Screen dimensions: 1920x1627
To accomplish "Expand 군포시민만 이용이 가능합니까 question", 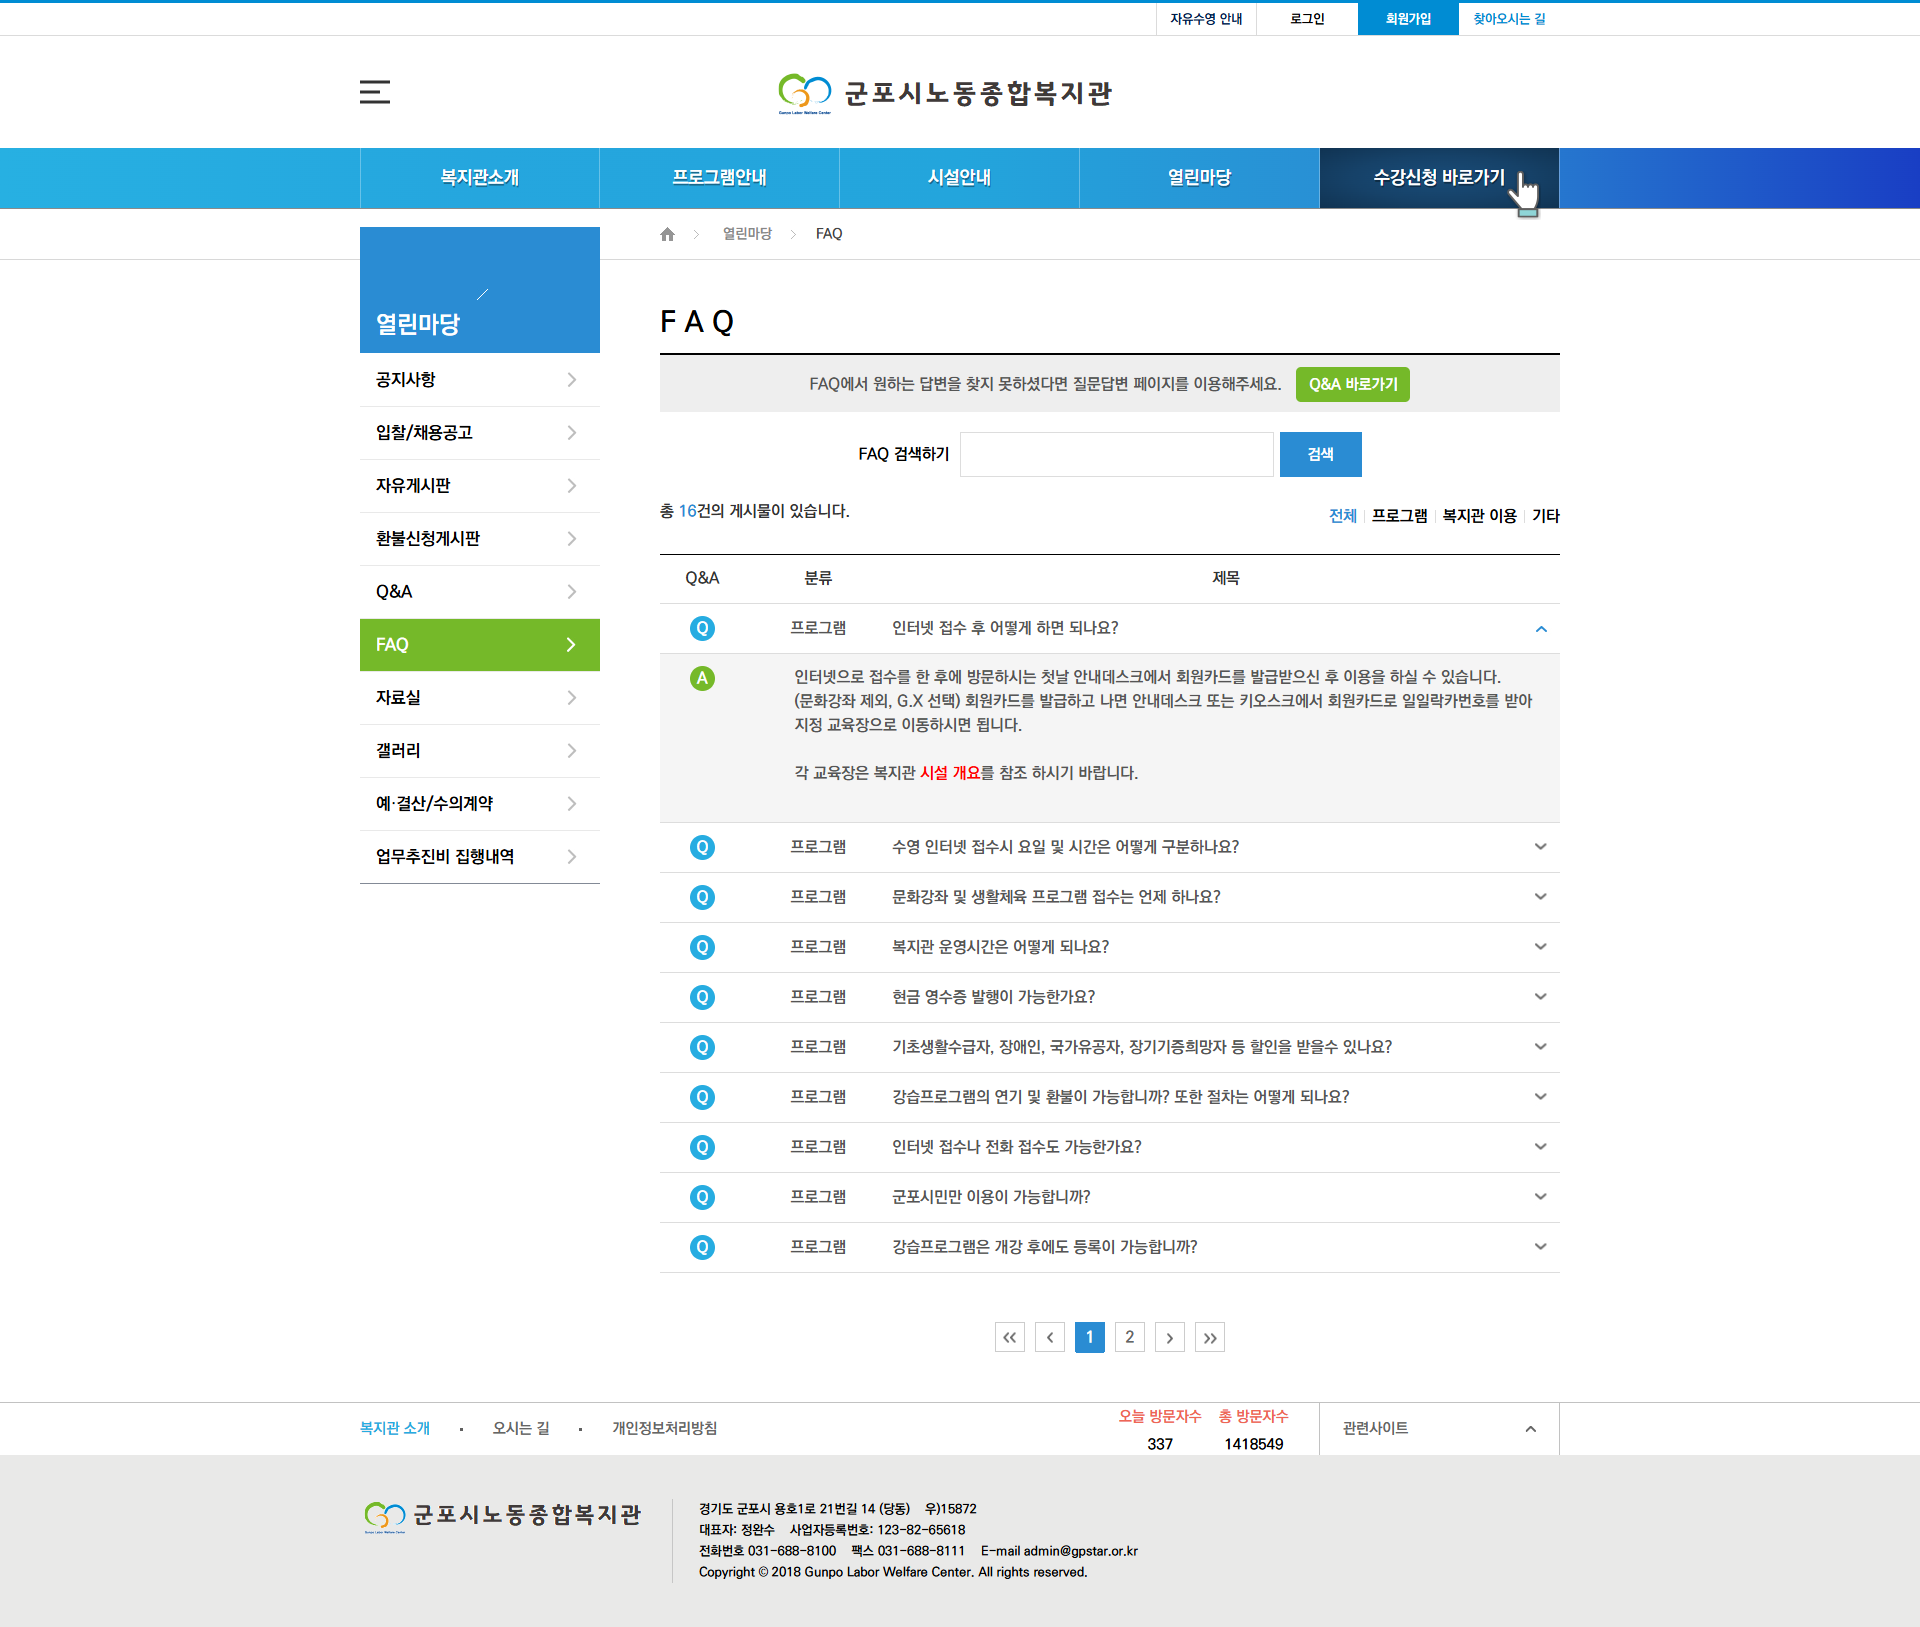I will pos(1540,1197).
